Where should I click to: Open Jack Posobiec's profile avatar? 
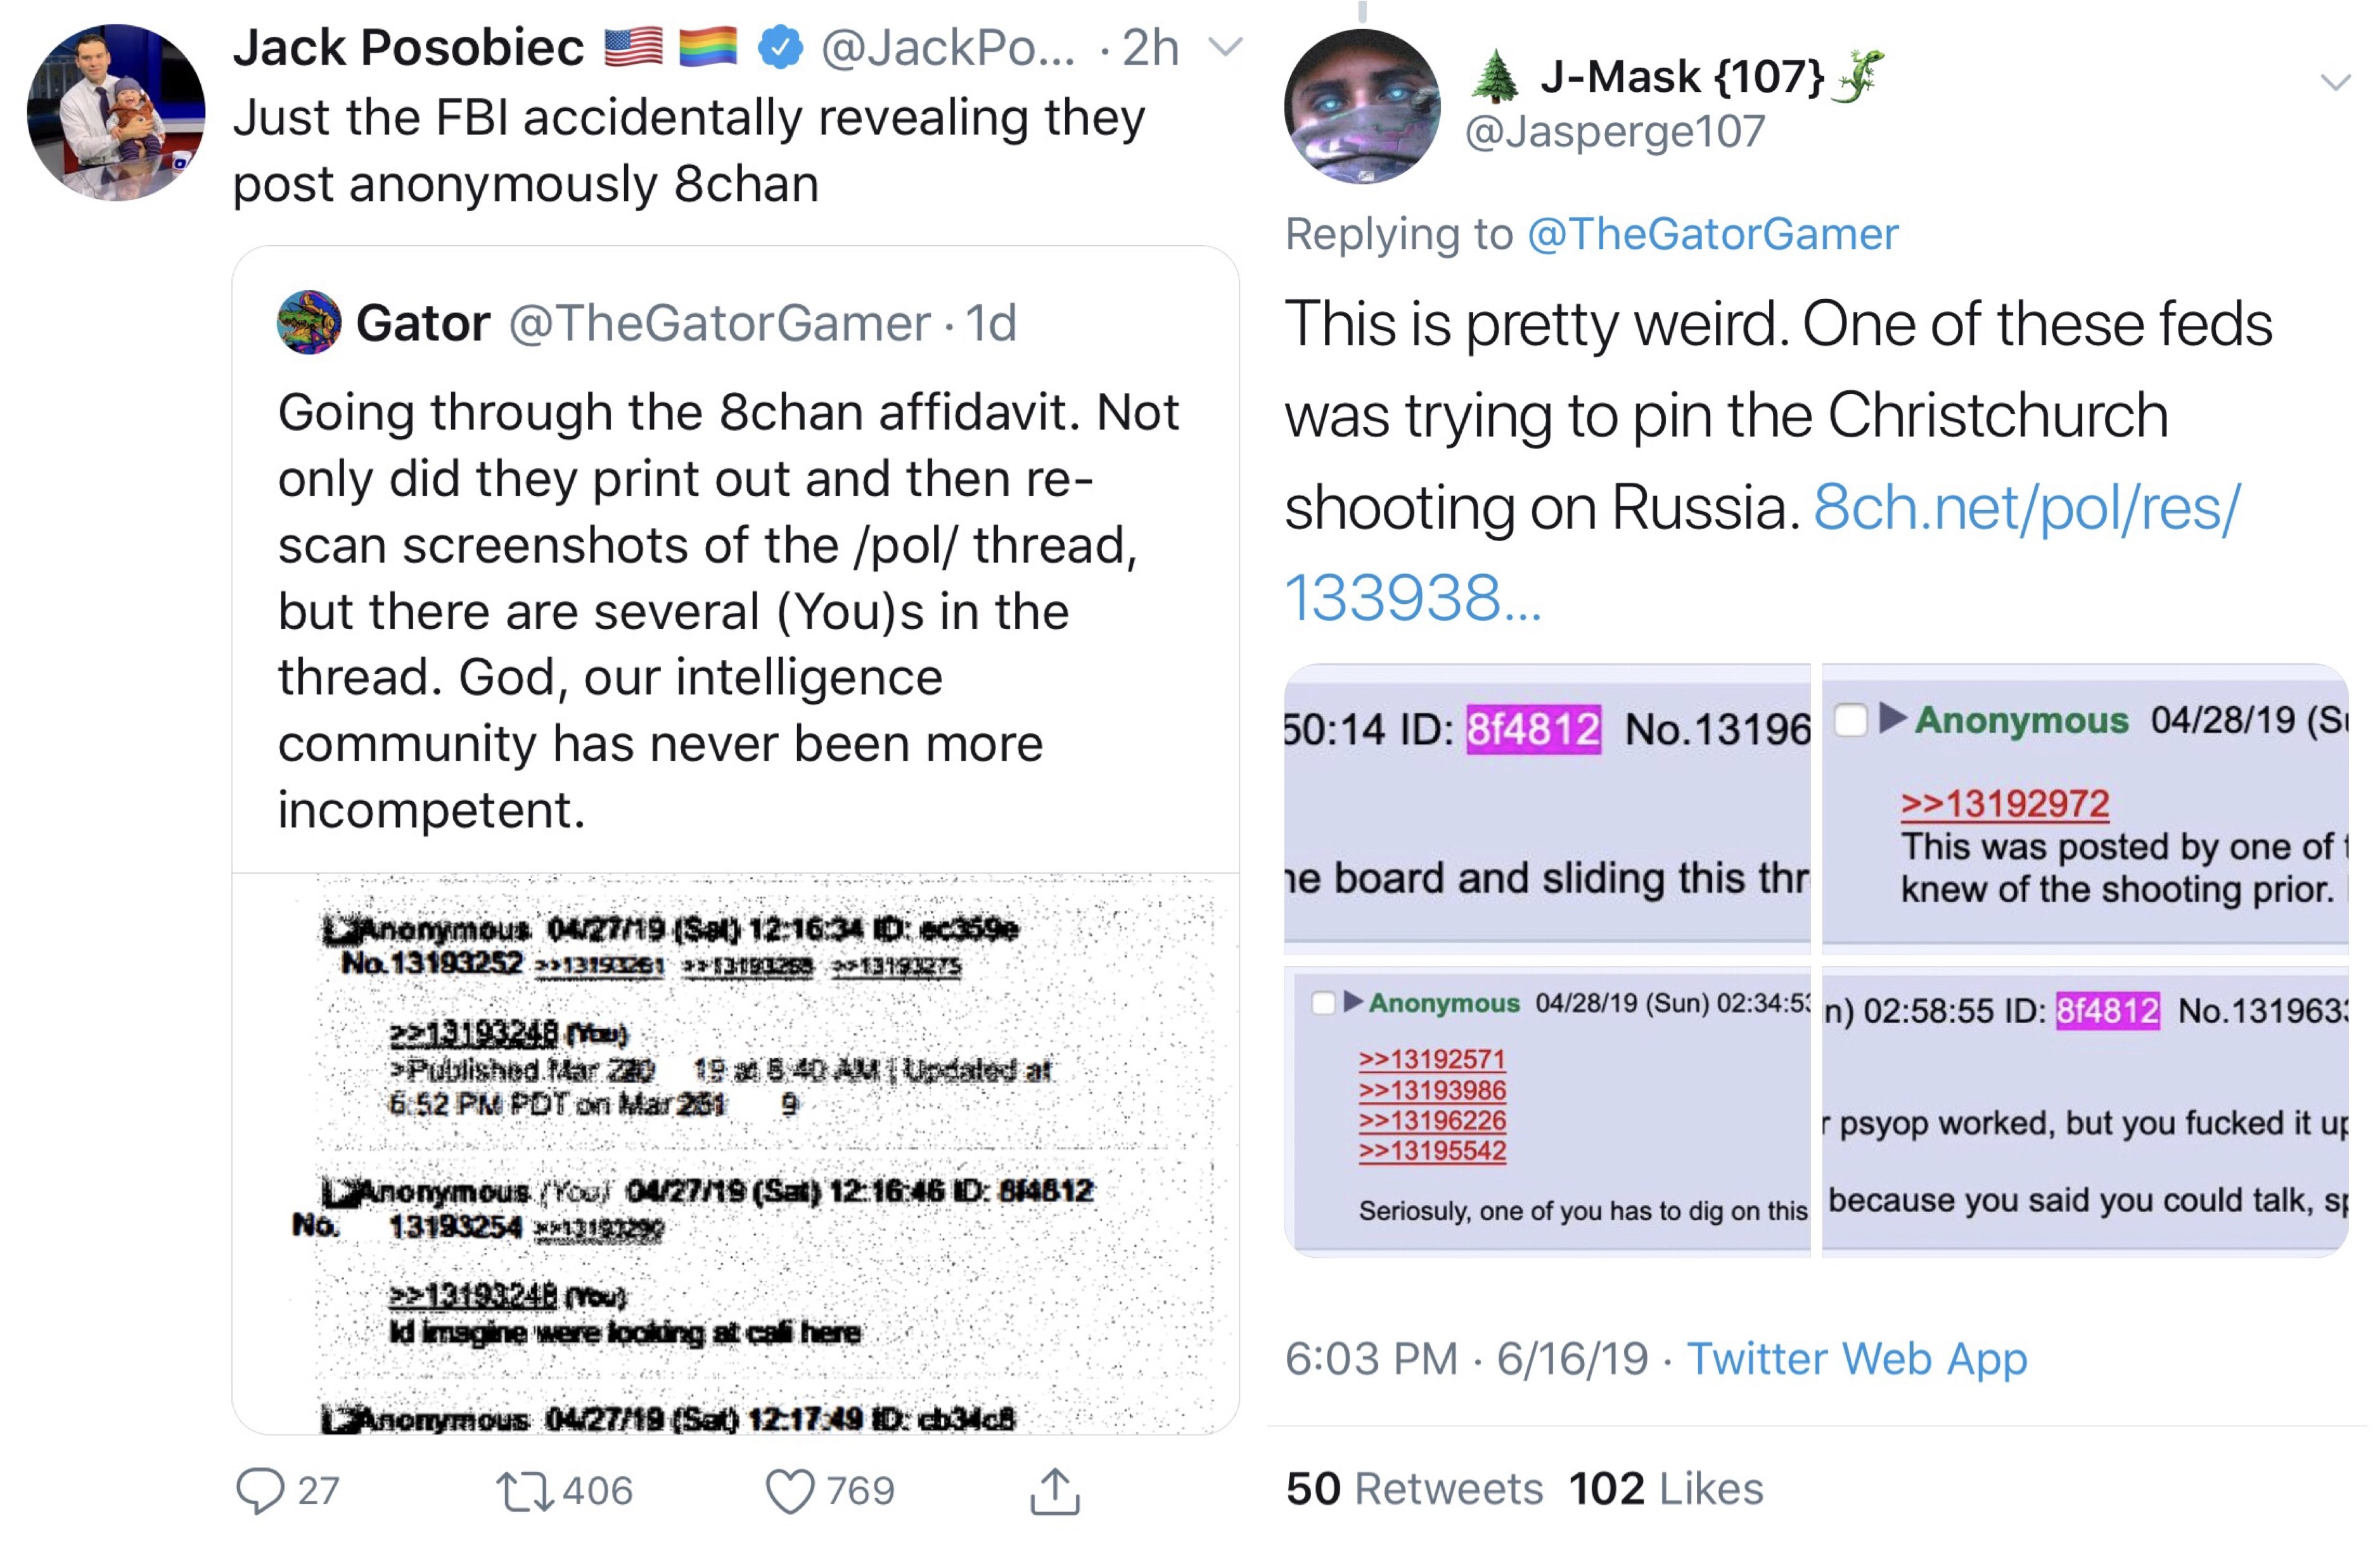[x=116, y=112]
